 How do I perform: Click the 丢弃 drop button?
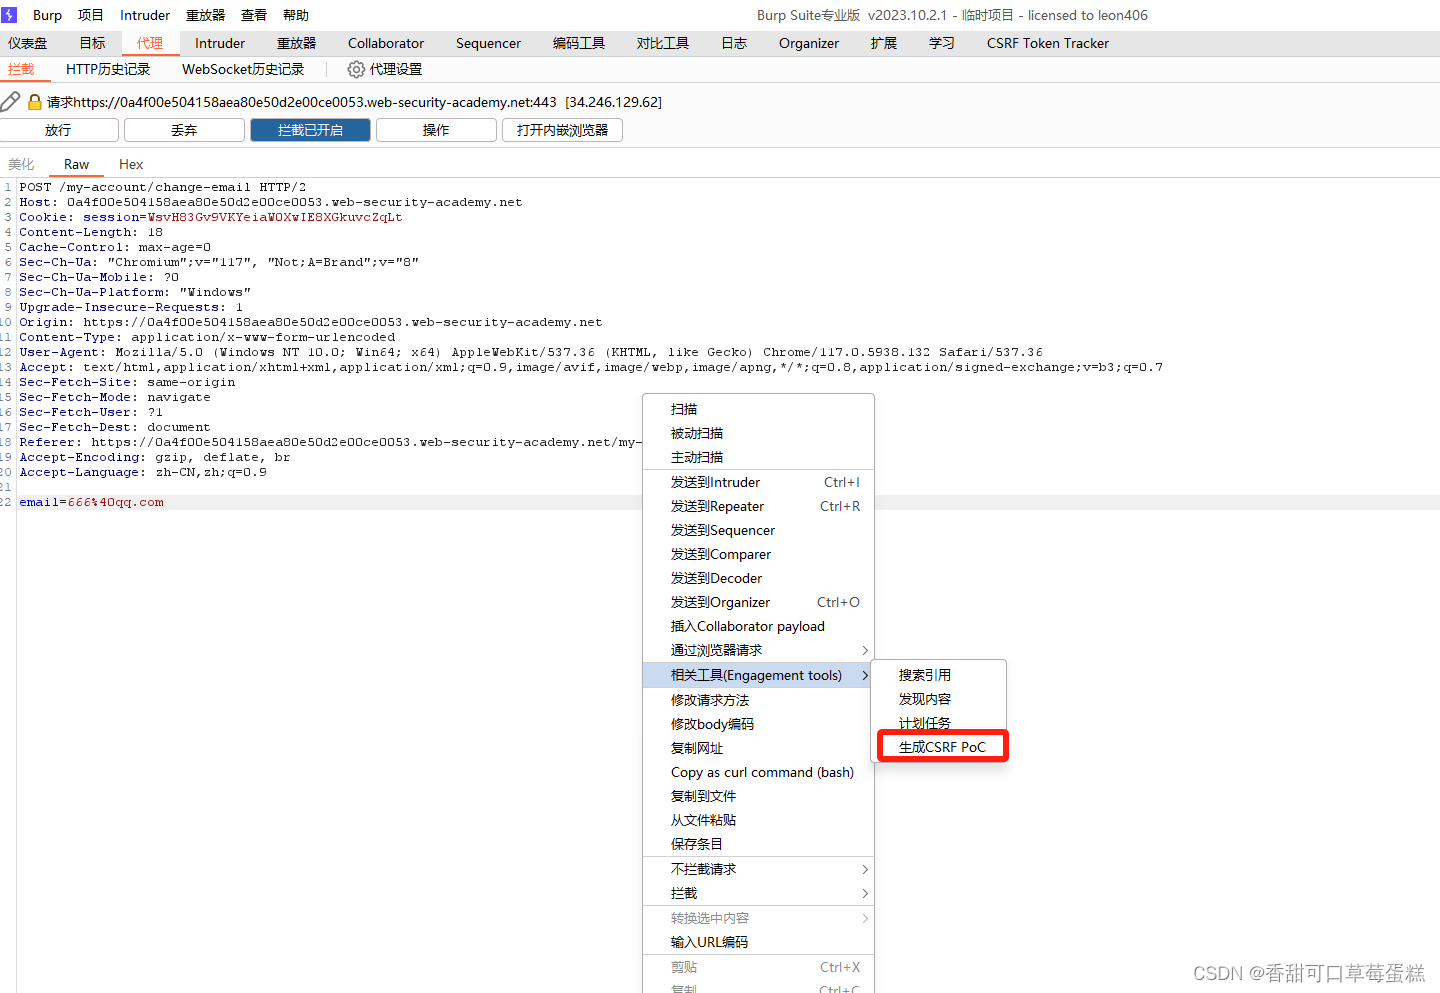coord(184,130)
